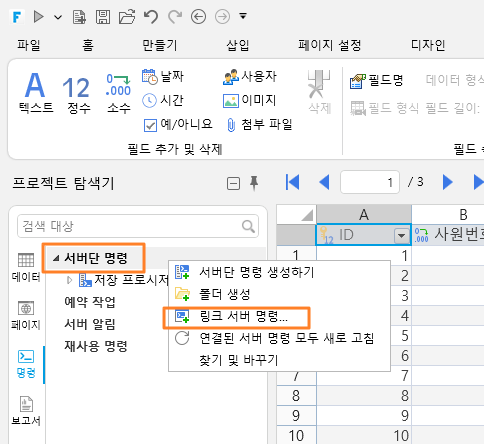Viewport: 484px width, 444px height.
Task: Click the Redo arrow icon
Action: [x=175, y=17]
